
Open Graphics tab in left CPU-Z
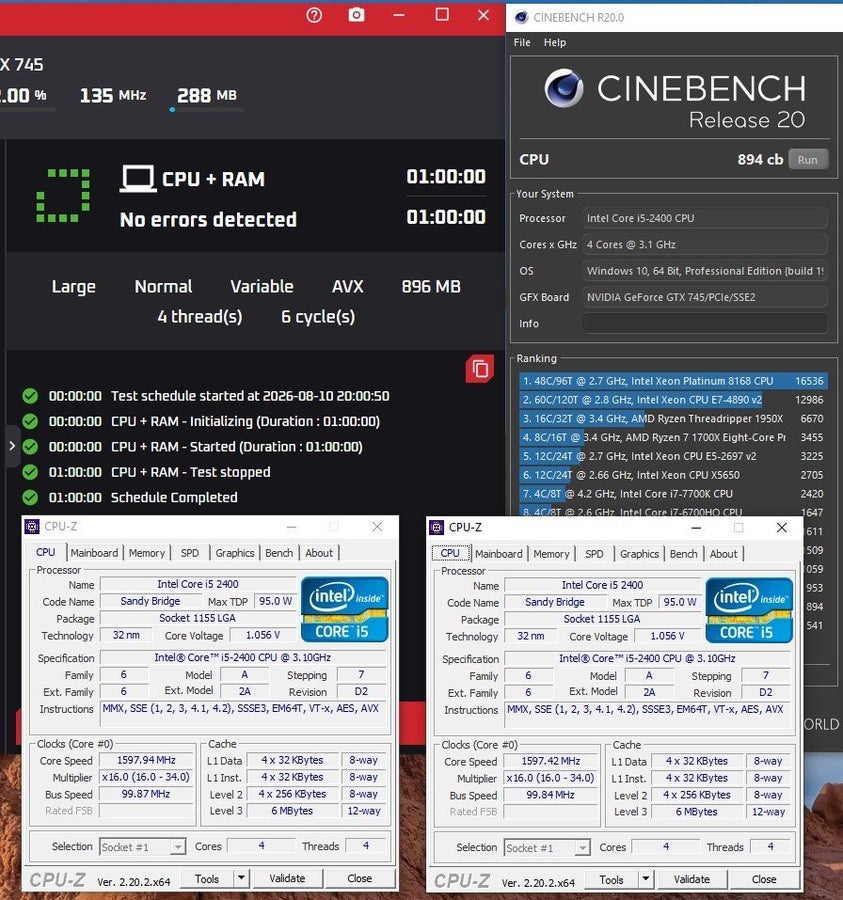[x=235, y=553]
